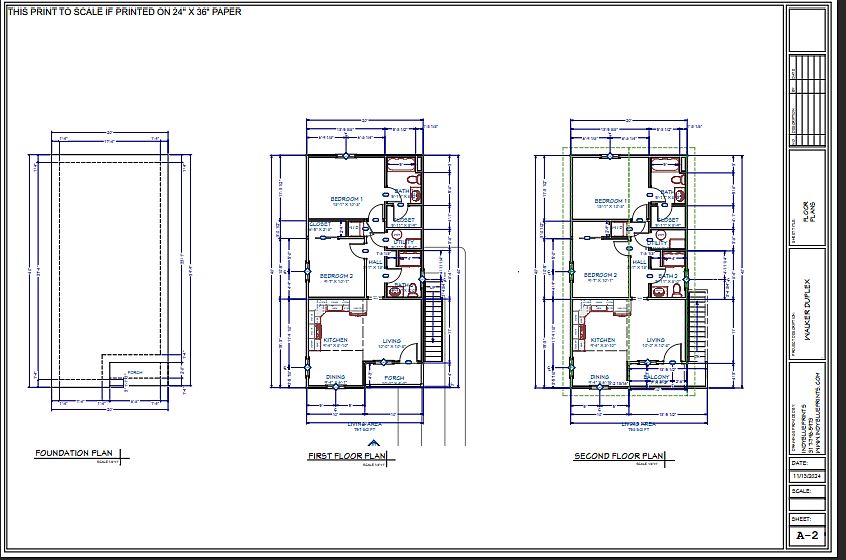Click 'KITCHEN' label on first floor plan
The image size is (846, 560).
[336, 340]
